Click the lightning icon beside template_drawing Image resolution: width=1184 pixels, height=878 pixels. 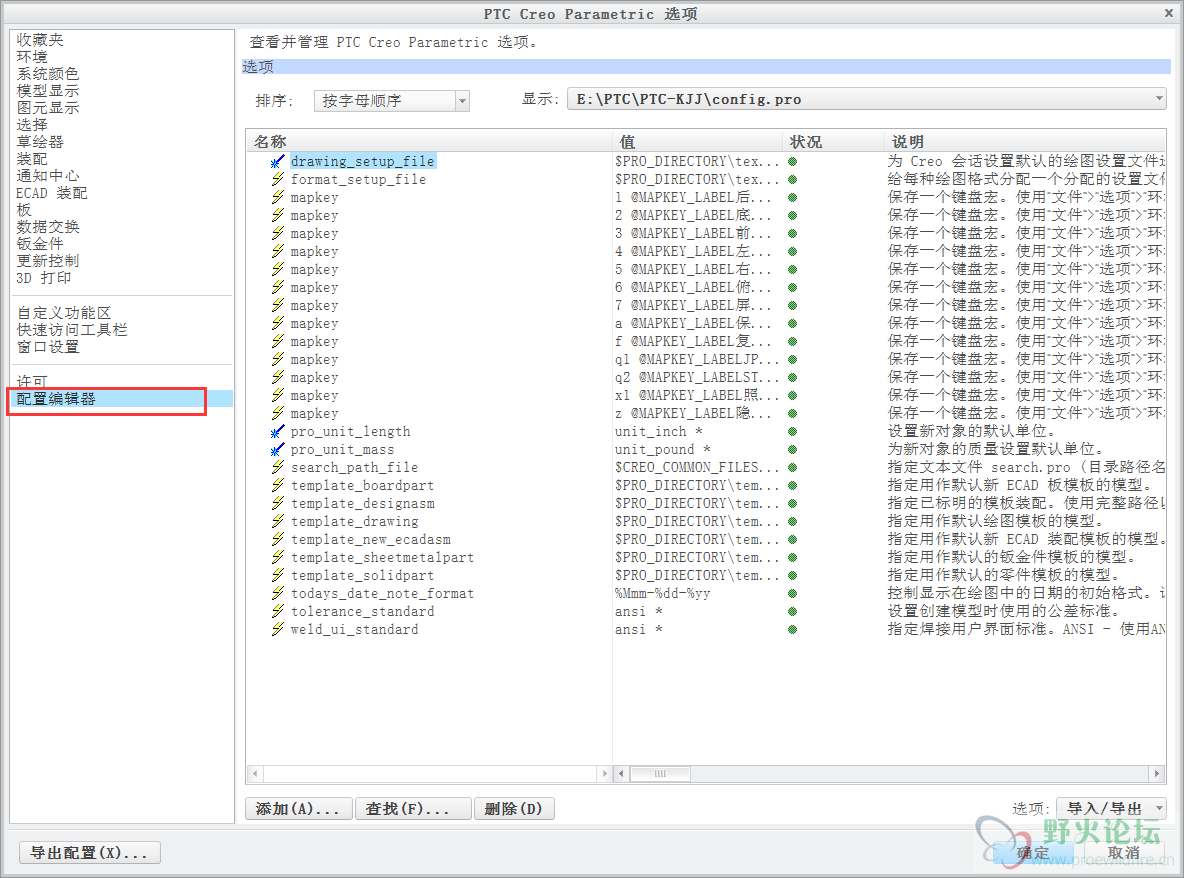pos(278,522)
